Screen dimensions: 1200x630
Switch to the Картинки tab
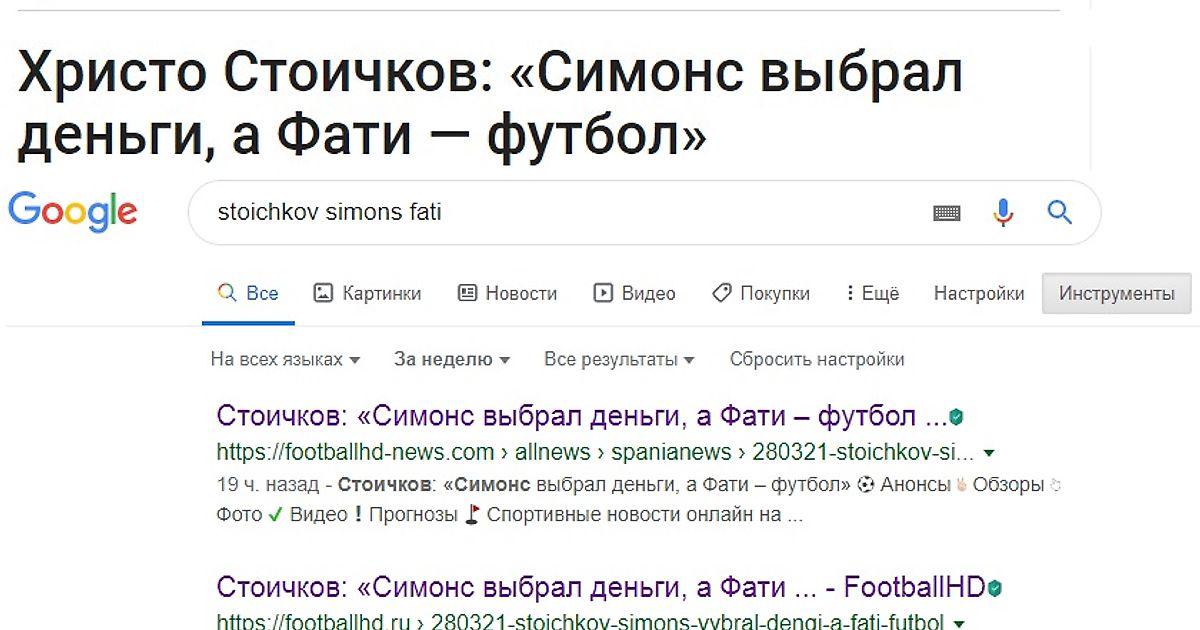click(367, 293)
